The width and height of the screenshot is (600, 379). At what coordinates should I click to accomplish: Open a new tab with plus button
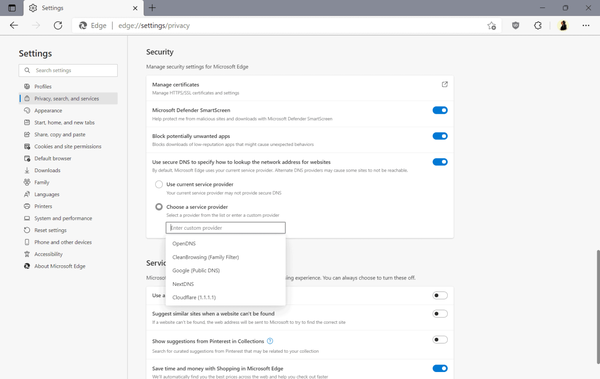[152, 8]
